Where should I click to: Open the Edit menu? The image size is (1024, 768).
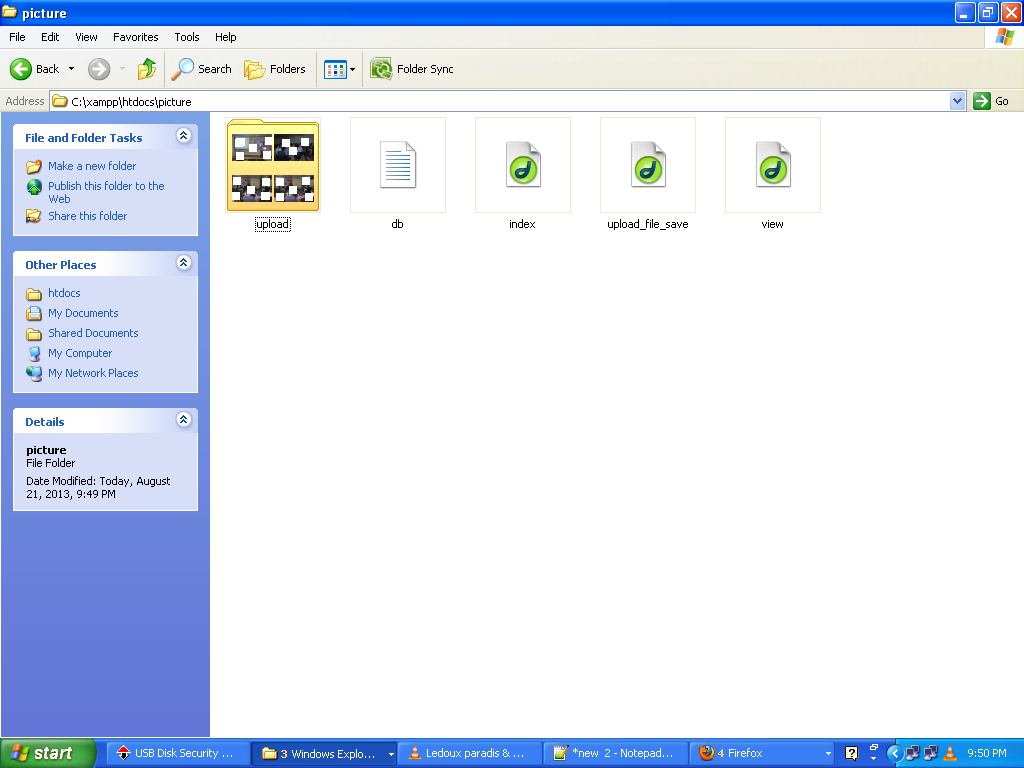pos(50,37)
